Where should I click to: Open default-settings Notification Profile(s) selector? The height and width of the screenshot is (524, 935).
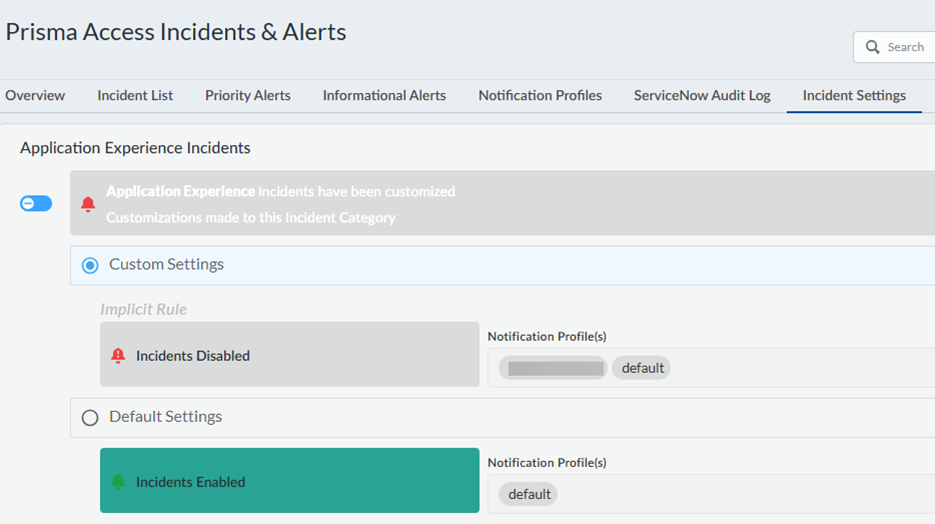point(750,494)
